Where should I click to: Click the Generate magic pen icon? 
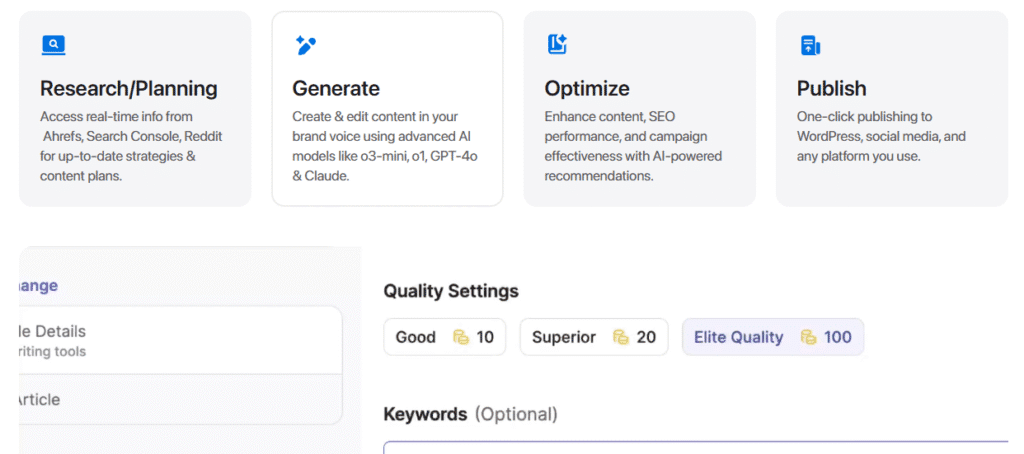(305, 45)
